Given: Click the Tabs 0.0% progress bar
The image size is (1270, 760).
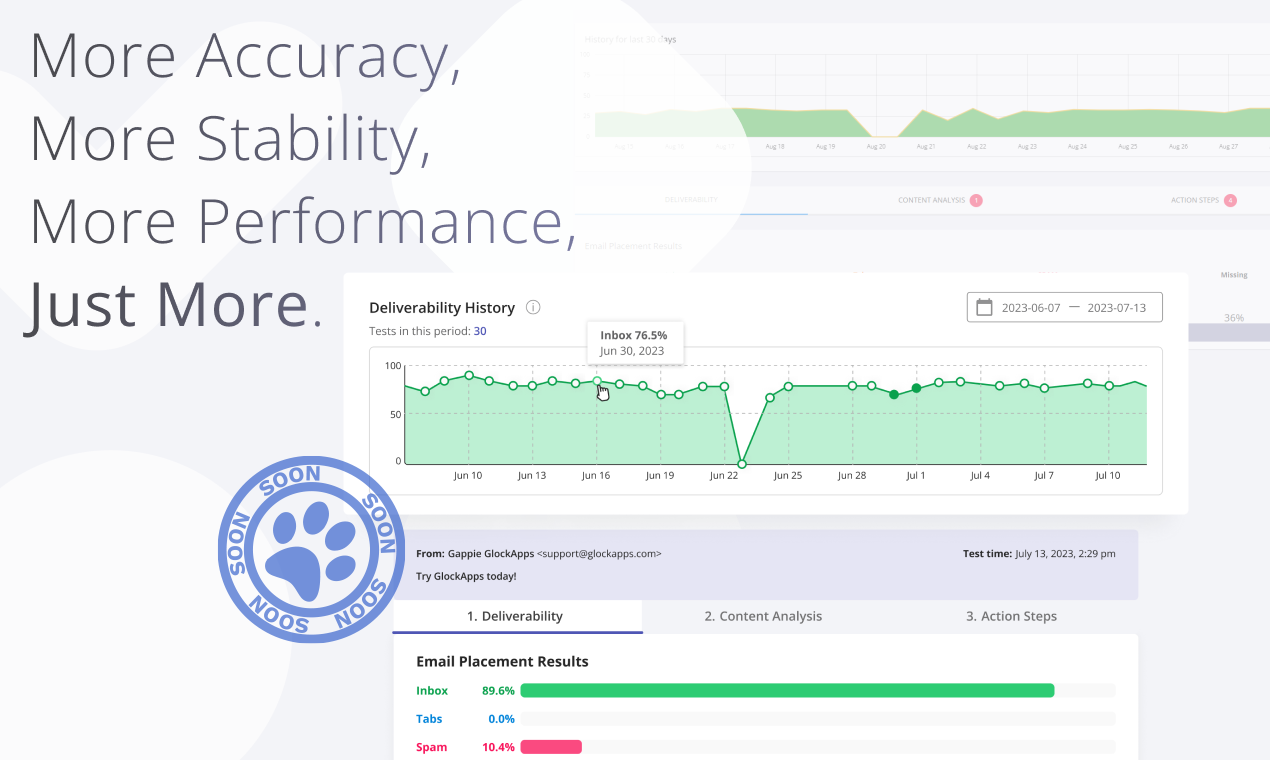Looking at the screenshot, I should (817, 719).
